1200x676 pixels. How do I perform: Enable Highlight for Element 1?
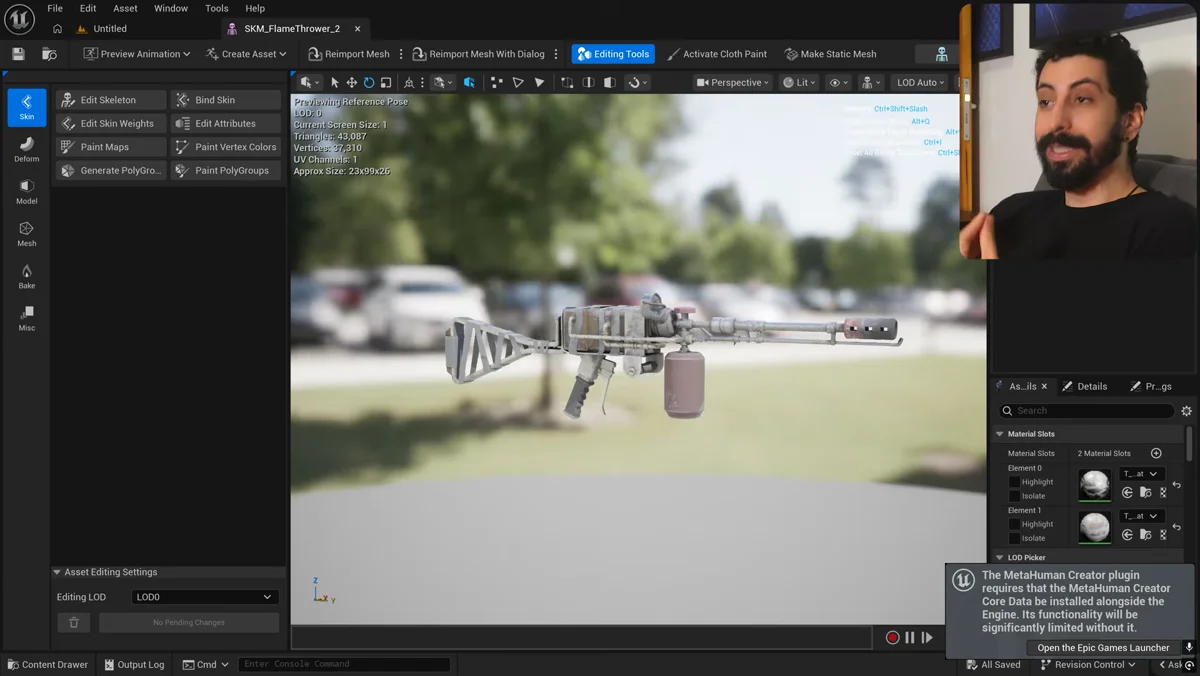[x=1014, y=524]
